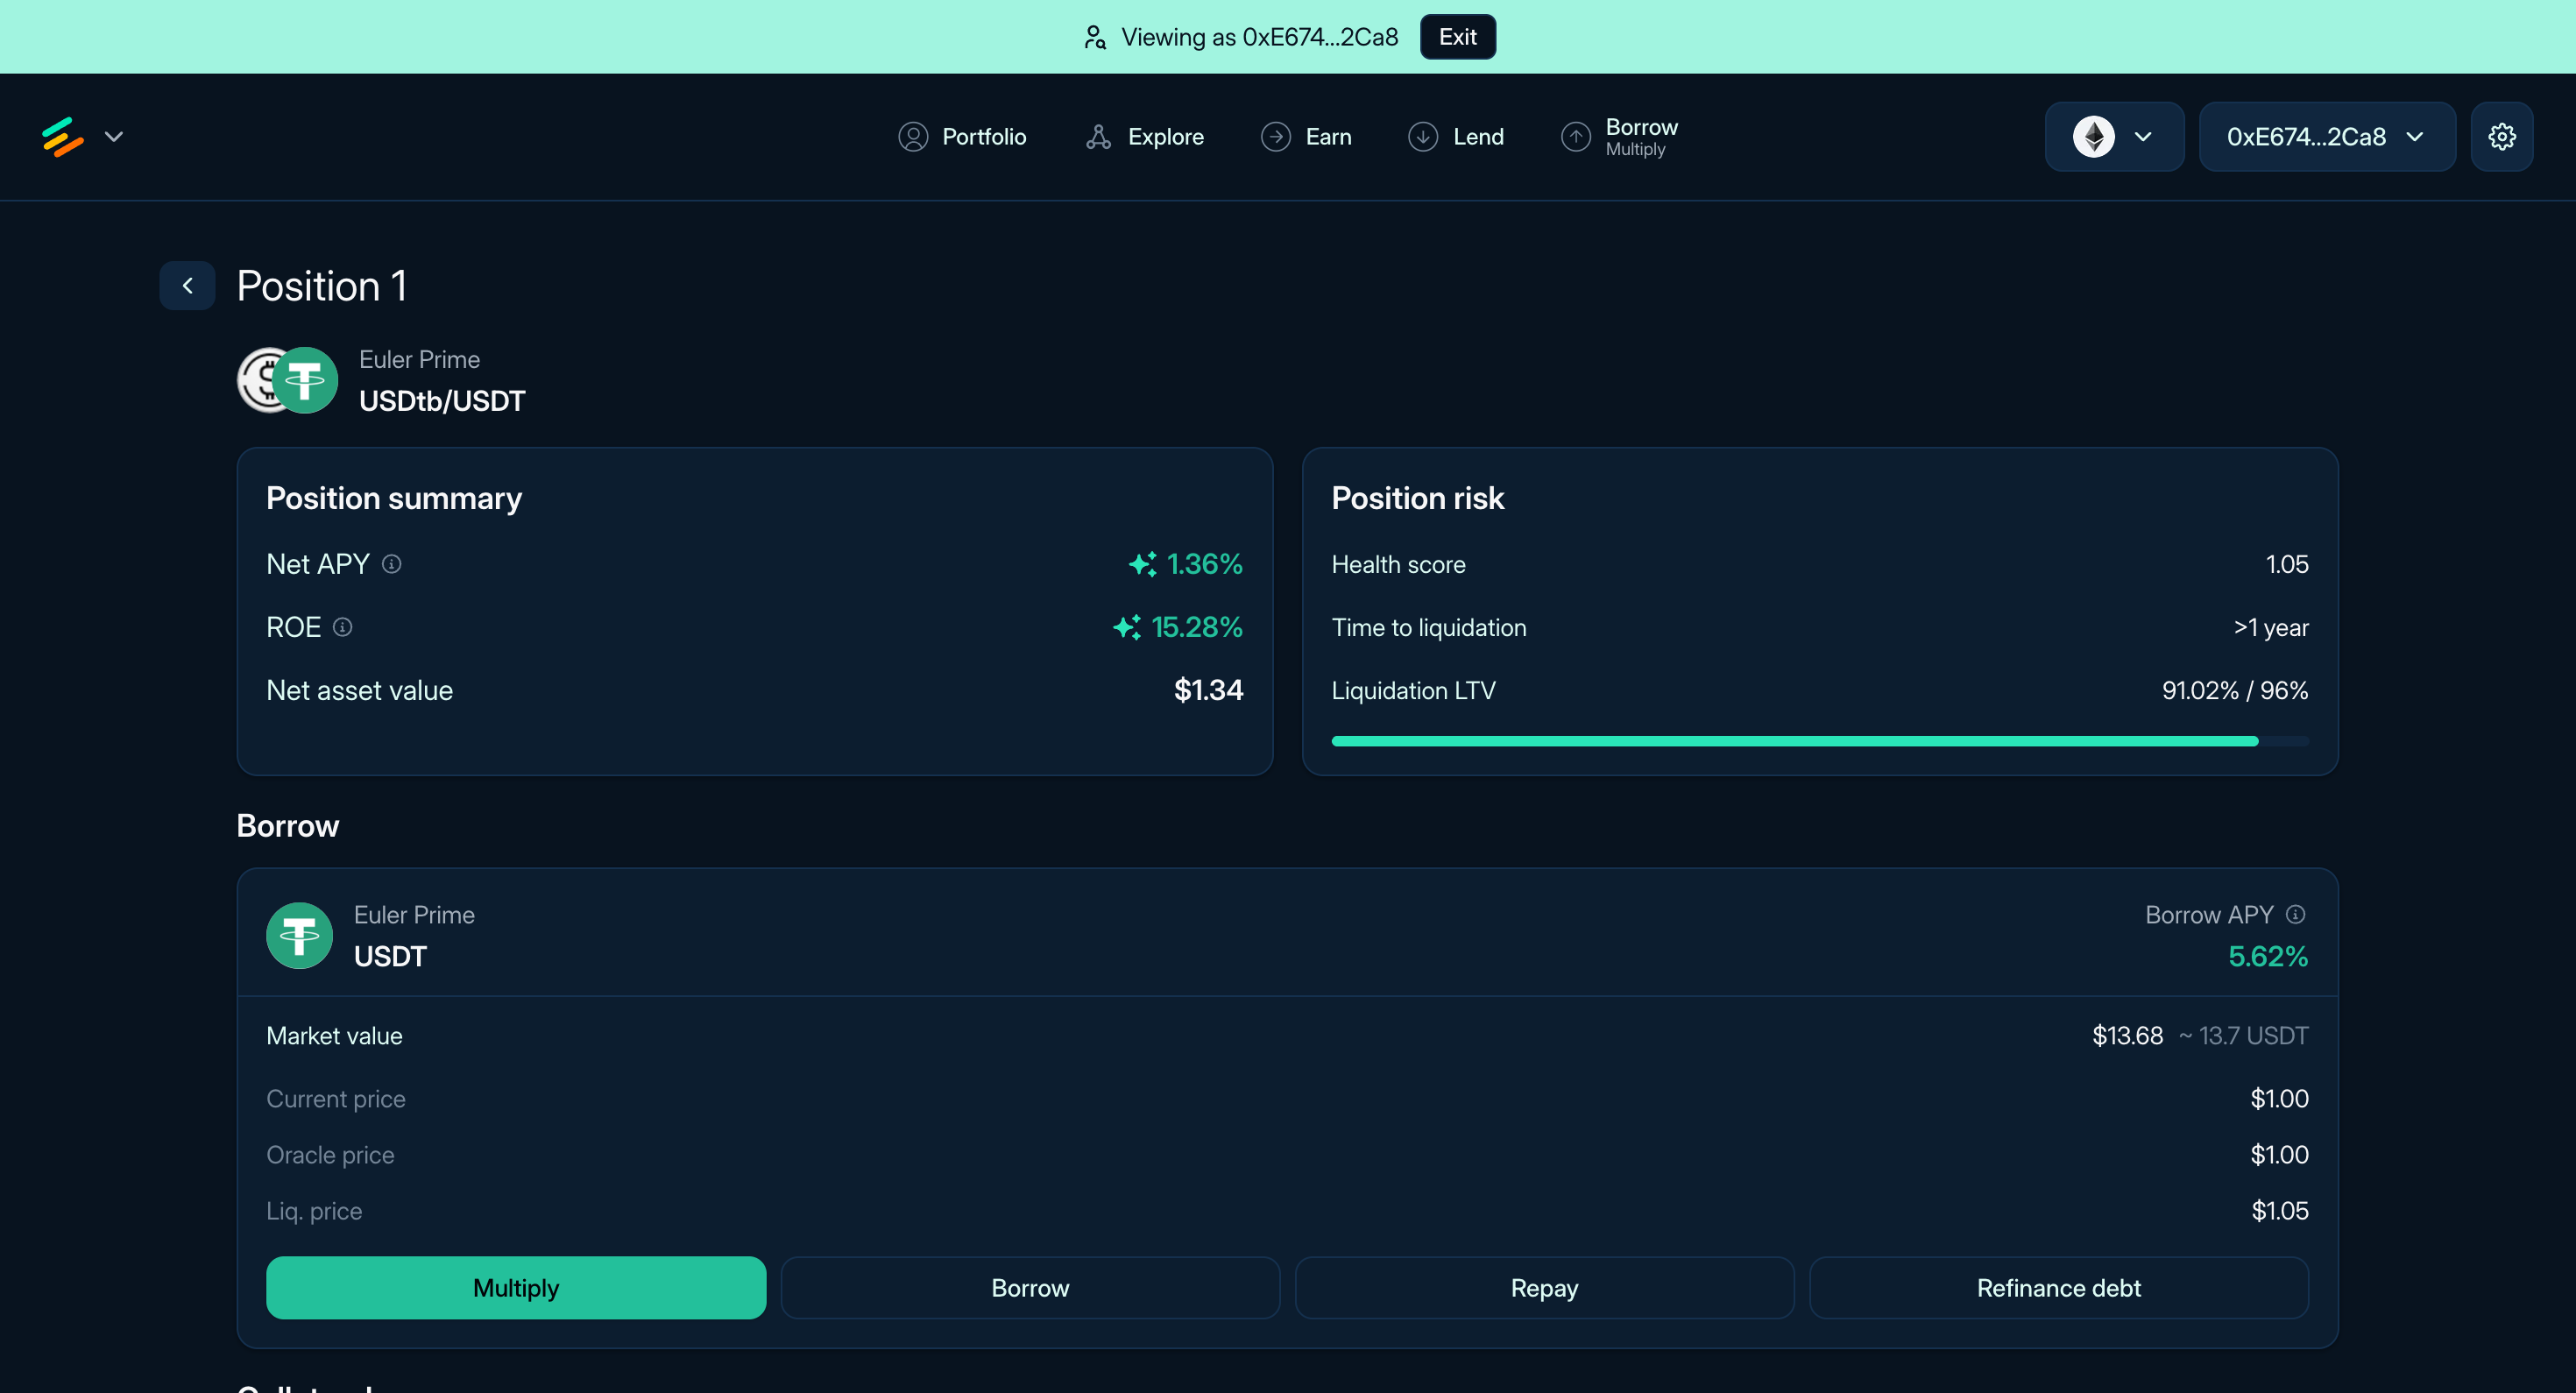This screenshot has width=2576, height=1393.
Task: Navigate to the Lend section
Action: coord(1456,137)
